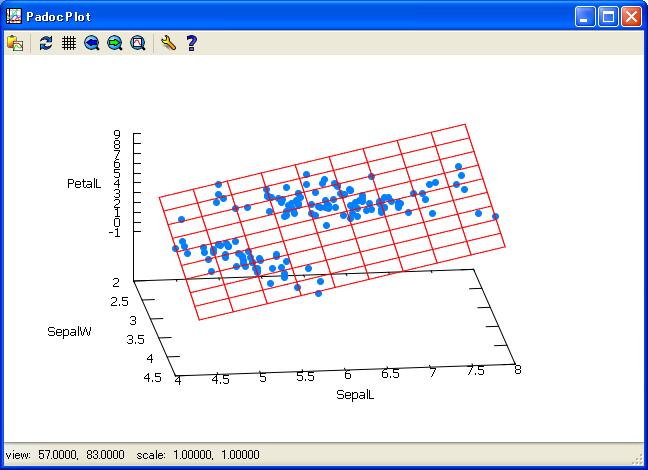Go to previous zoom (blue arrow magnifier)
The image size is (648, 470).
(x=92, y=43)
